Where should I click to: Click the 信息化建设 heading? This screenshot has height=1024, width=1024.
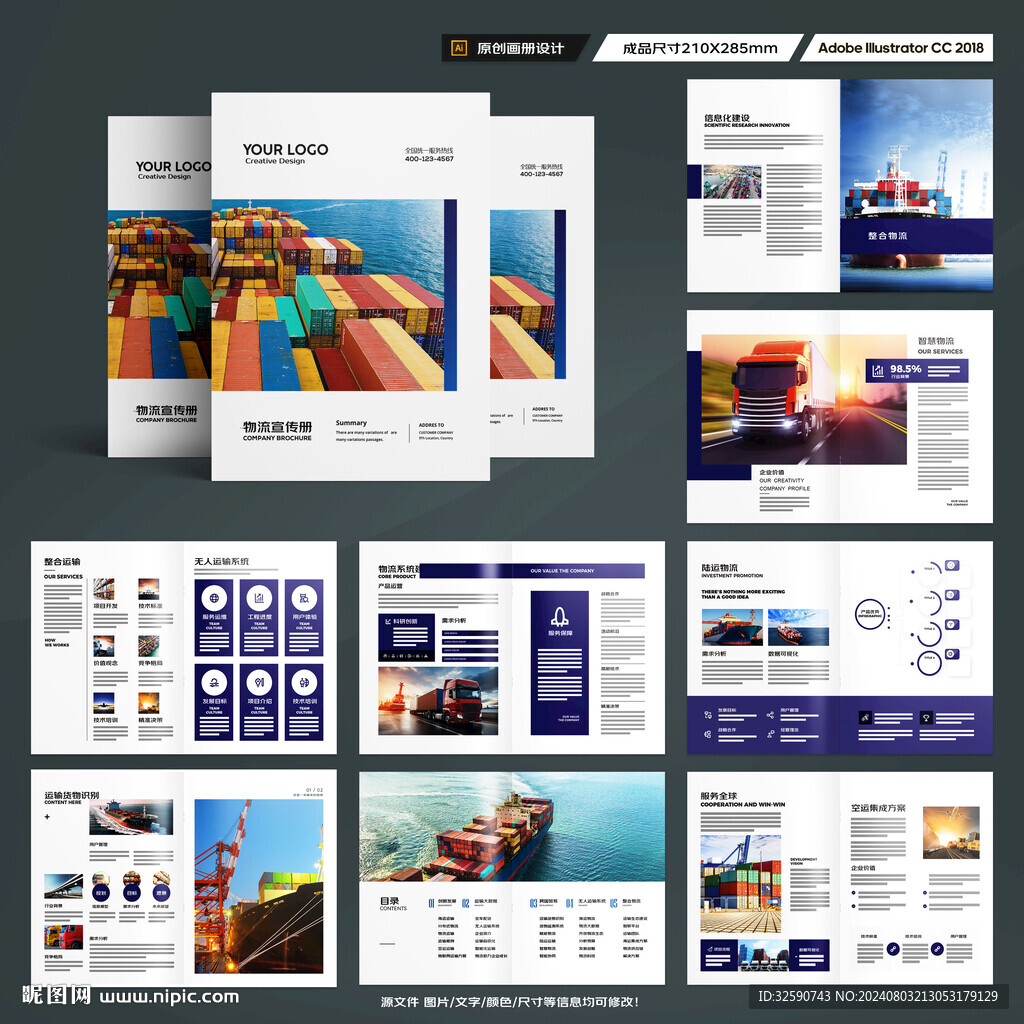[x=727, y=118]
